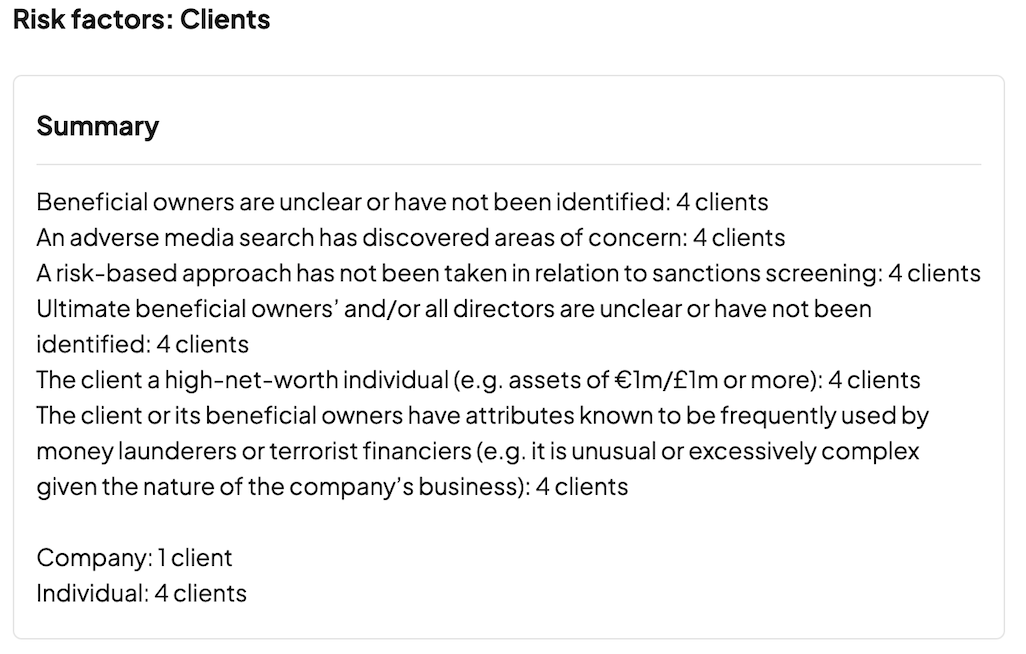Select the Summary card title
1026x654 pixels.
tap(97, 126)
